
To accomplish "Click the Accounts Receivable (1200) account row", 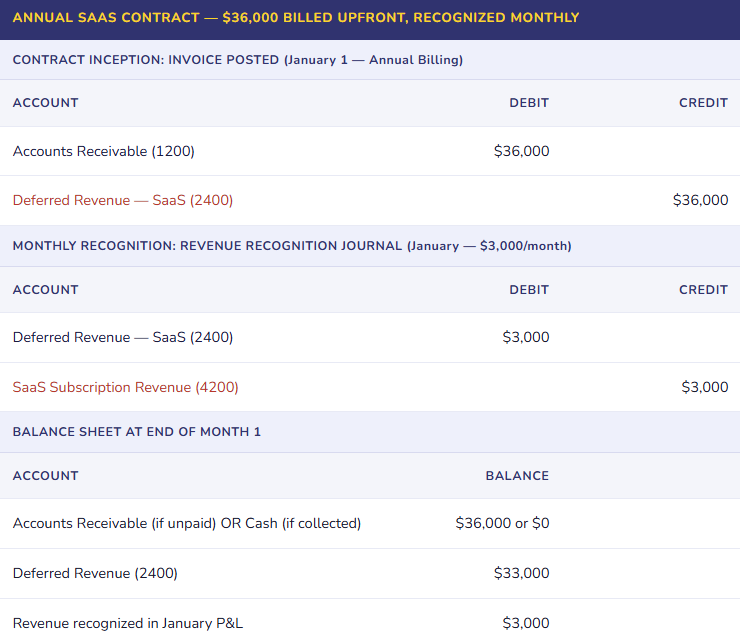I will pyautogui.click(x=104, y=152).
